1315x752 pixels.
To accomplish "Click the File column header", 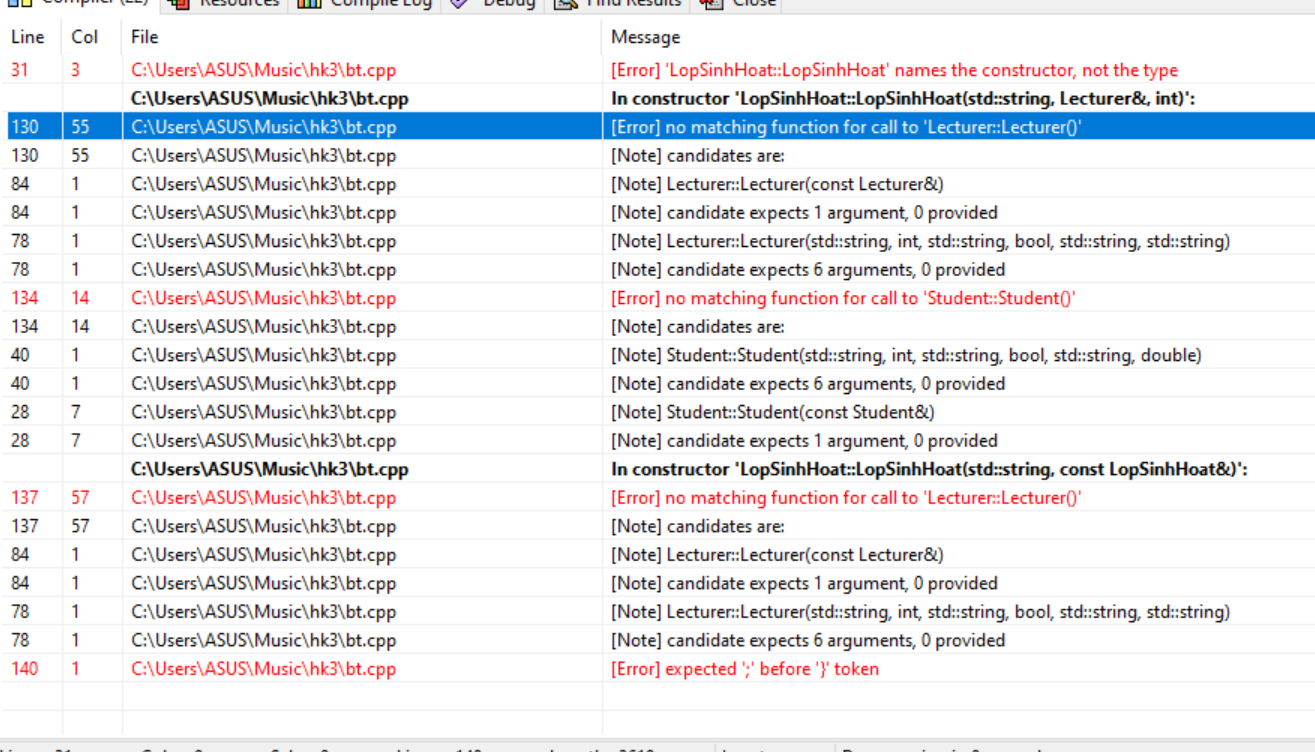I will pyautogui.click(x=145, y=37).
